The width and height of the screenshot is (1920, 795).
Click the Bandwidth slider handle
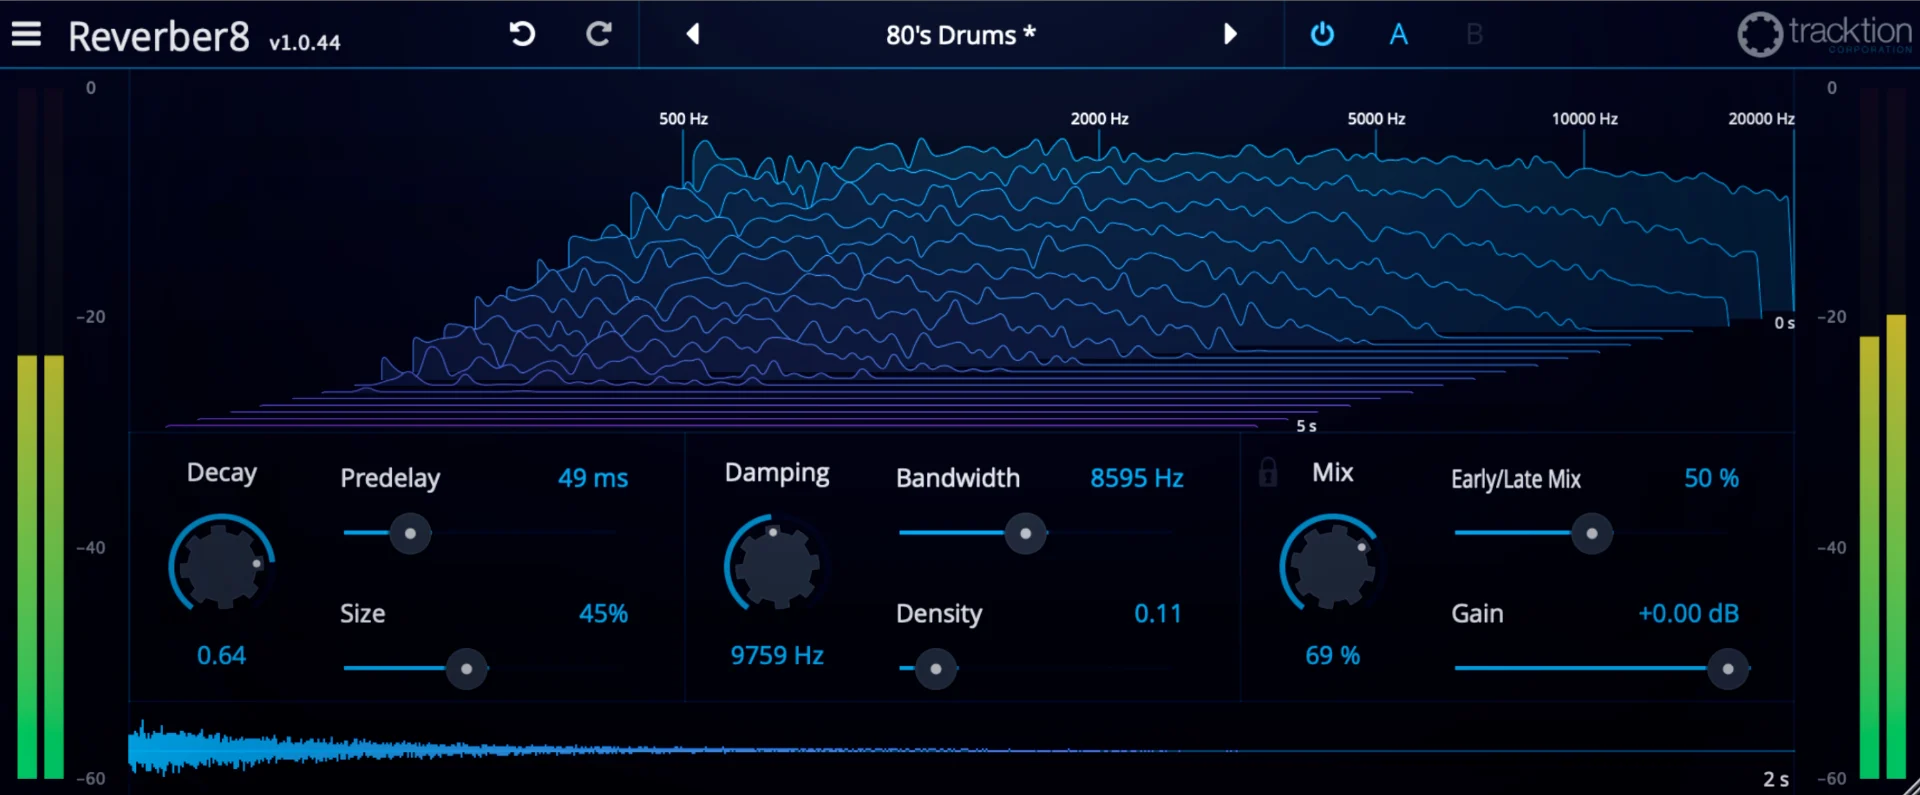pos(1025,533)
